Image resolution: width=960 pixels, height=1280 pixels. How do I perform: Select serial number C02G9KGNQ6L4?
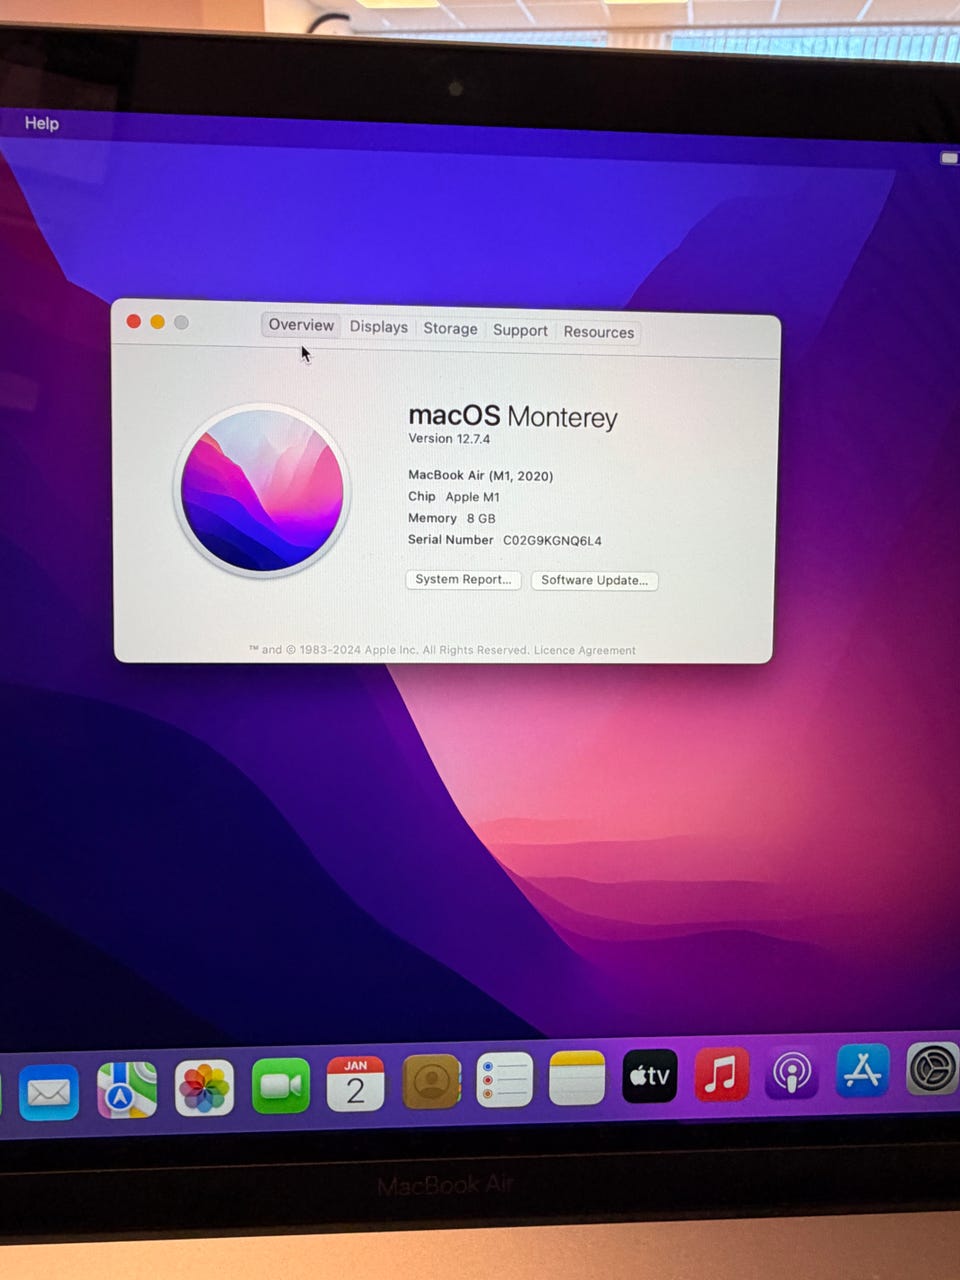tap(552, 540)
